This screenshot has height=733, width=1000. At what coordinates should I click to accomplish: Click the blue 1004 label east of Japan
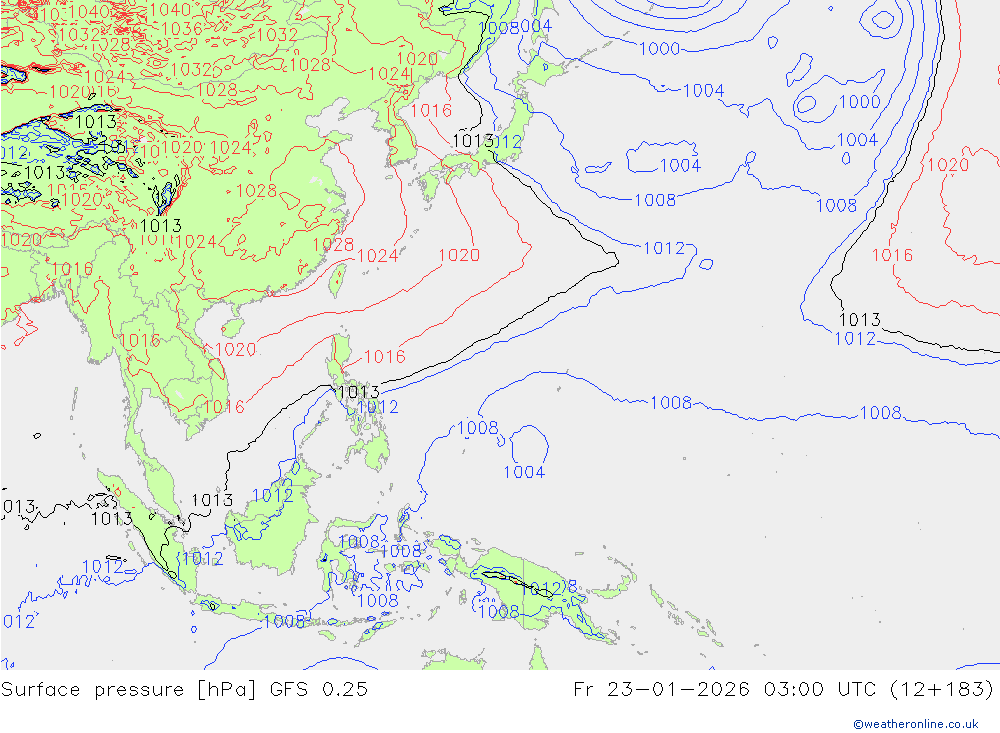pos(680,166)
